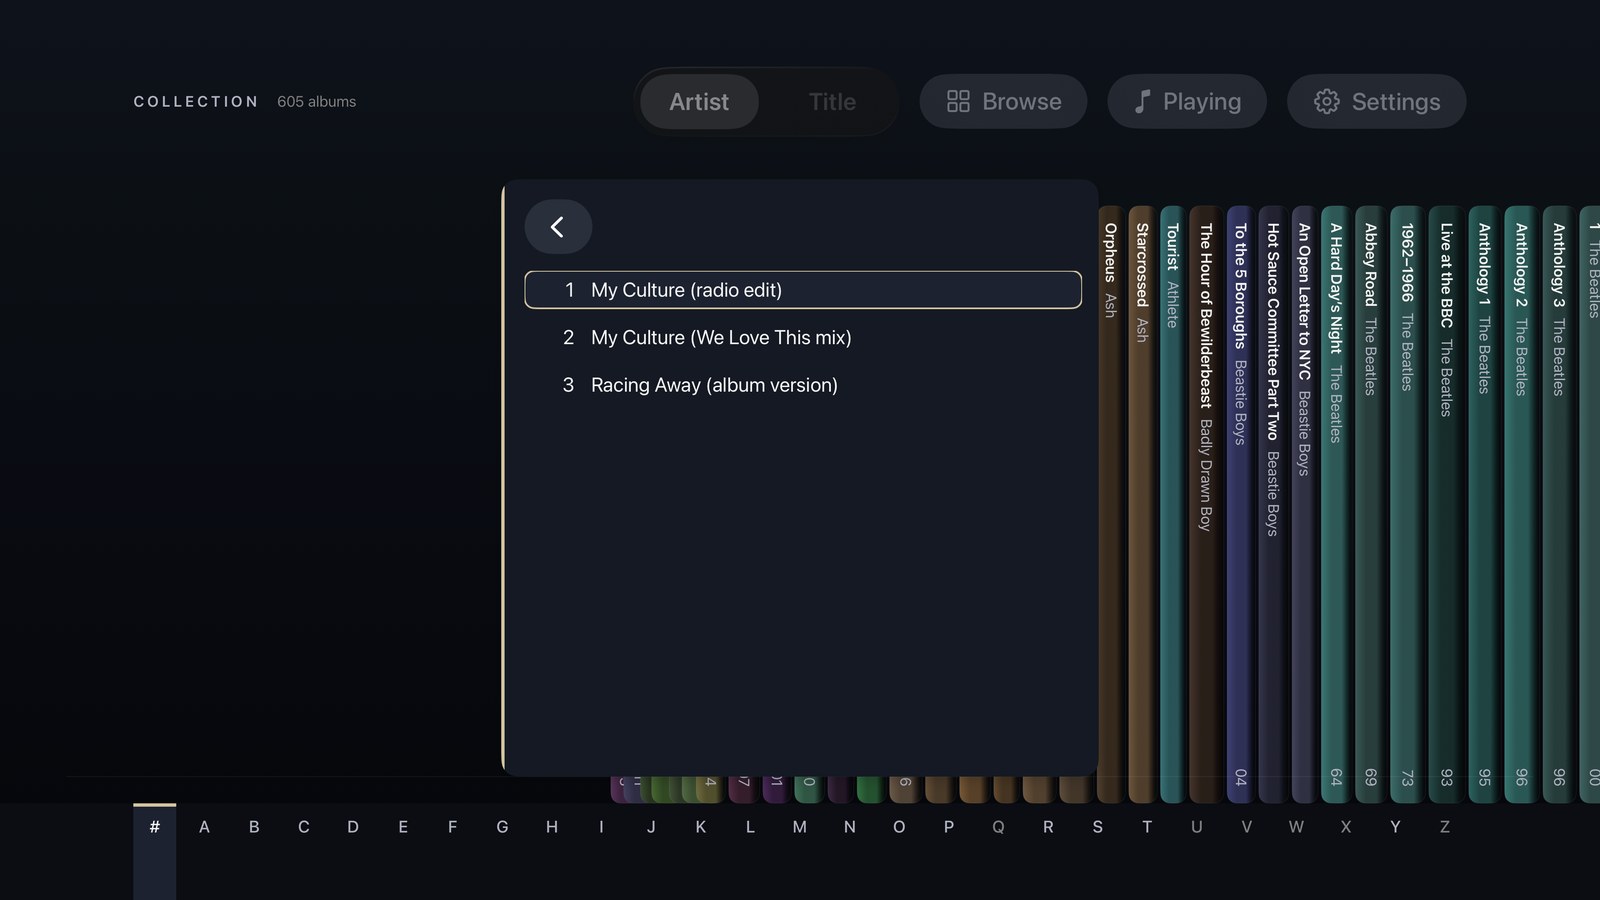This screenshot has width=1600, height=900.
Task: Jump to letter Z in index
Action: 1444,827
